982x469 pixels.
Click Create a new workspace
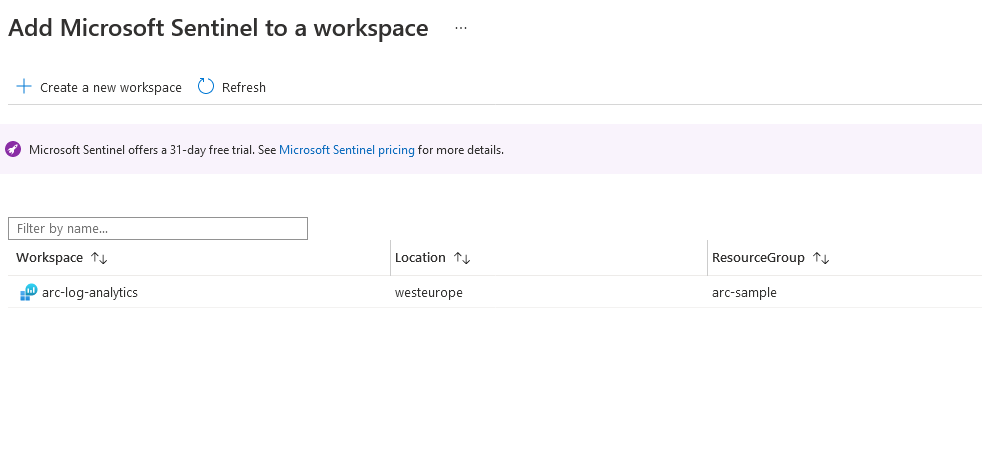click(111, 88)
